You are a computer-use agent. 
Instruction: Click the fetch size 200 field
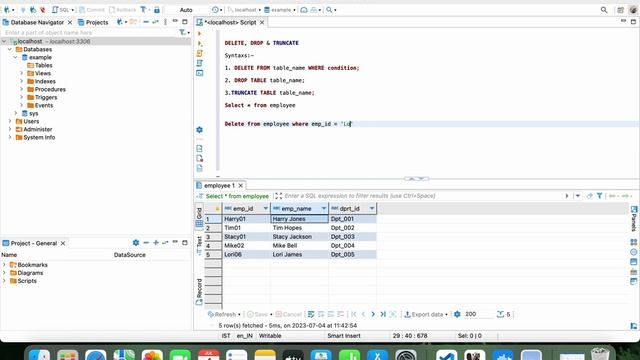click(478, 314)
